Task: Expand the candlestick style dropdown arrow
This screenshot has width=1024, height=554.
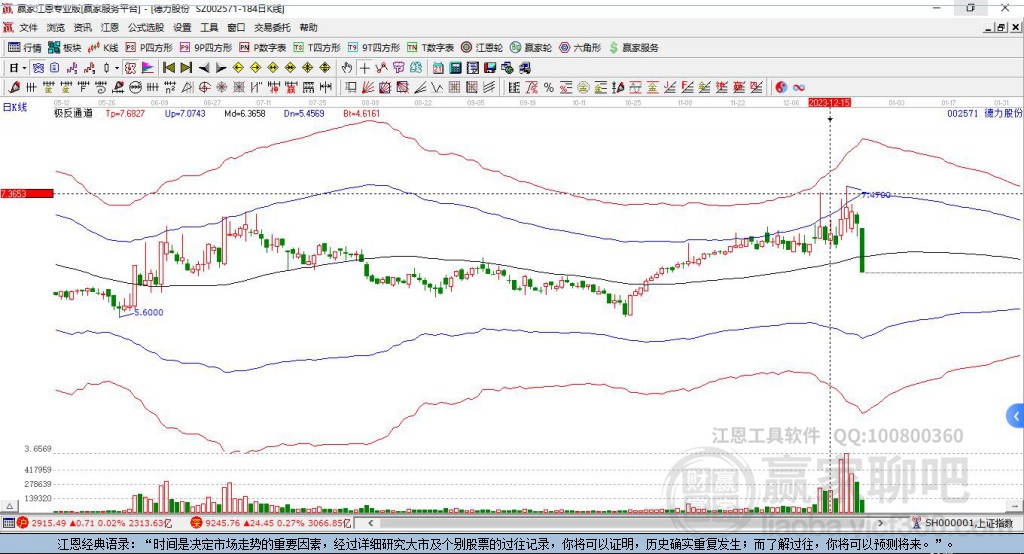Action: point(117,68)
